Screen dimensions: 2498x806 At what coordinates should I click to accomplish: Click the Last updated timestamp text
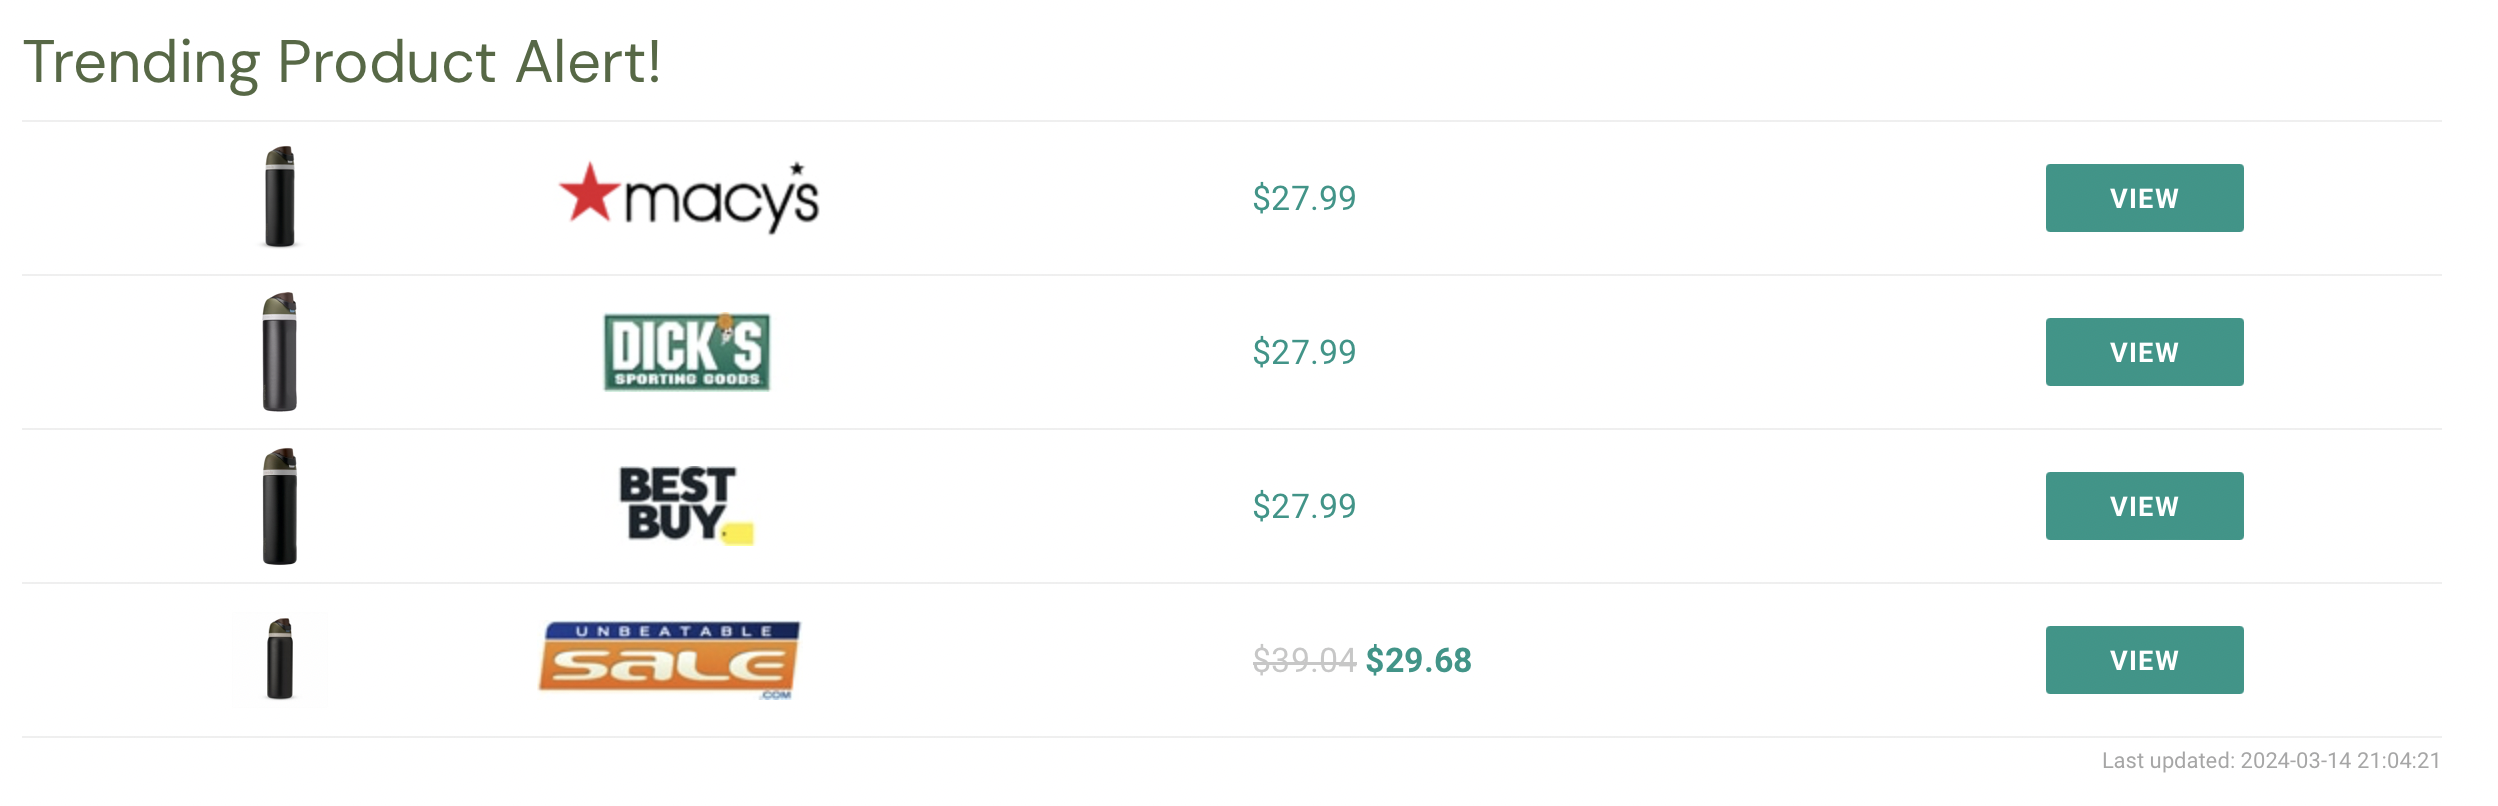[2271, 761]
